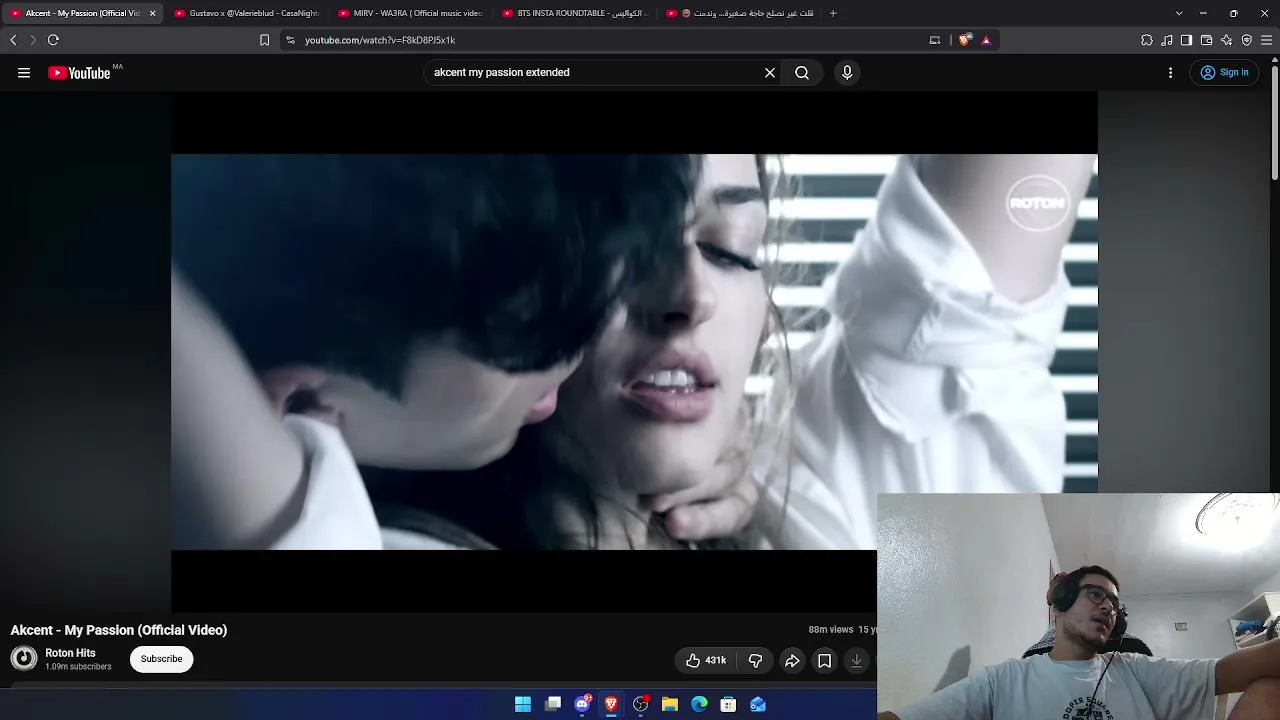Click the 88m views count text
Image resolution: width=1280 pixels, height=720 pixels.
coord(831,630)
